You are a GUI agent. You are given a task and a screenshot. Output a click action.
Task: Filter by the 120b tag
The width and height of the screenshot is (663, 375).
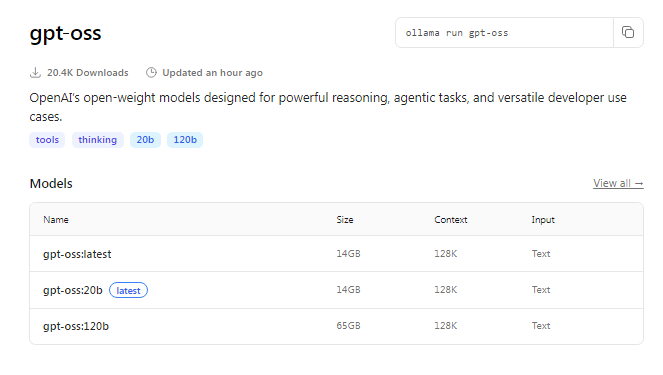tap(185, 140)
